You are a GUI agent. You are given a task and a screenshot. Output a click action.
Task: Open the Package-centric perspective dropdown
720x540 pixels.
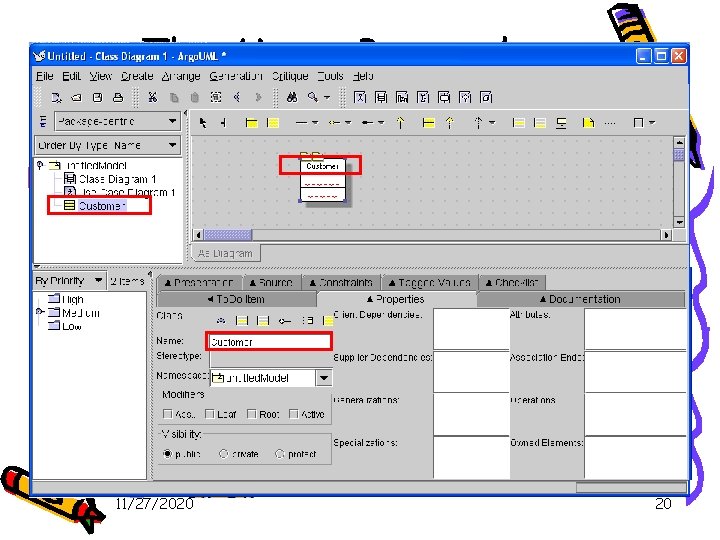pos(118,122)
